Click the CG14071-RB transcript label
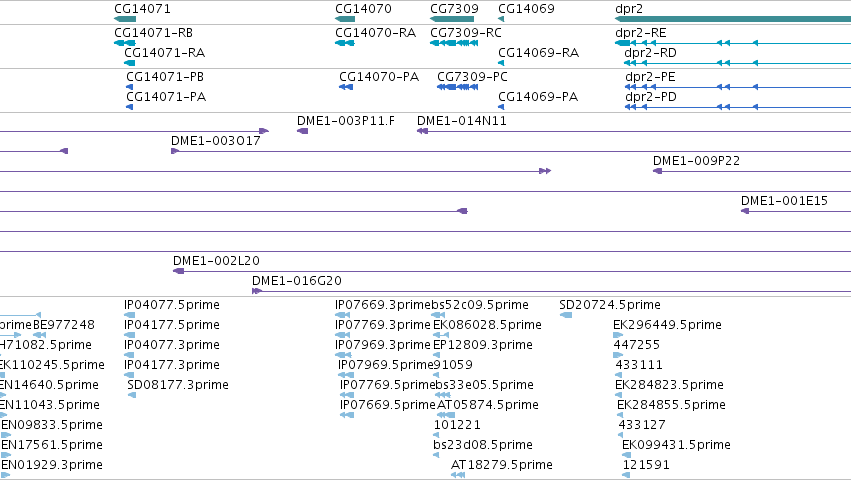This screenshot has width=851, height=480. [154, 33]
